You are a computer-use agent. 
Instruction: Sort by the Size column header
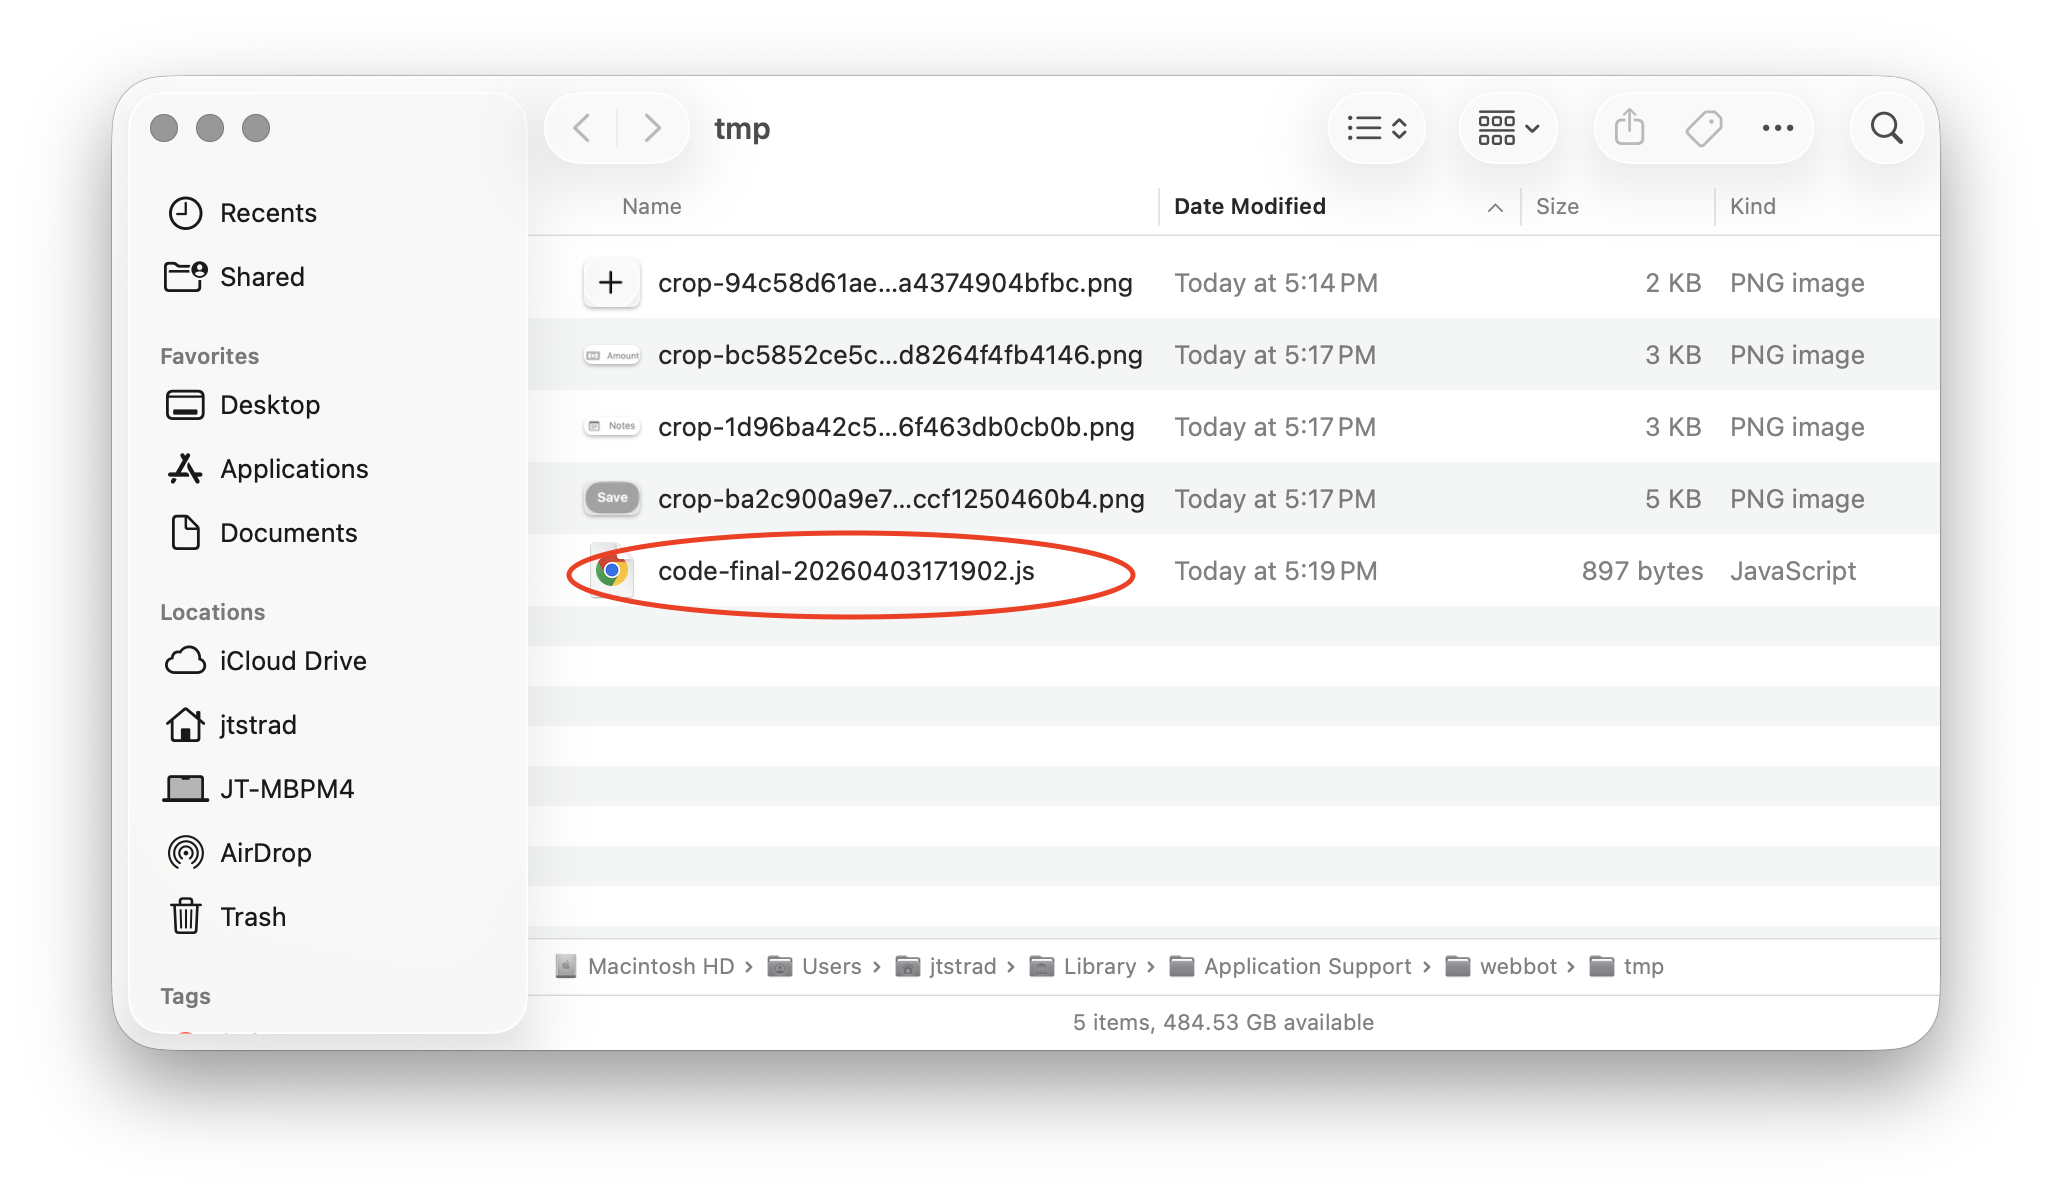click(x=1557, y=207)
